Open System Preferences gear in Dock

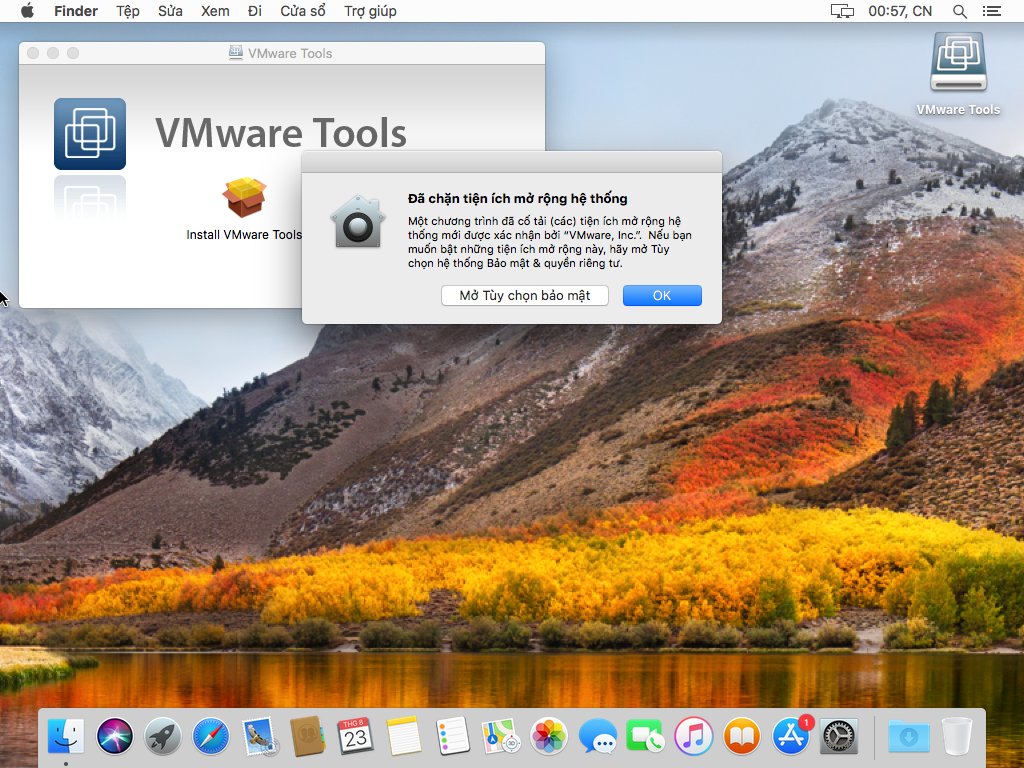click(839, 736)
